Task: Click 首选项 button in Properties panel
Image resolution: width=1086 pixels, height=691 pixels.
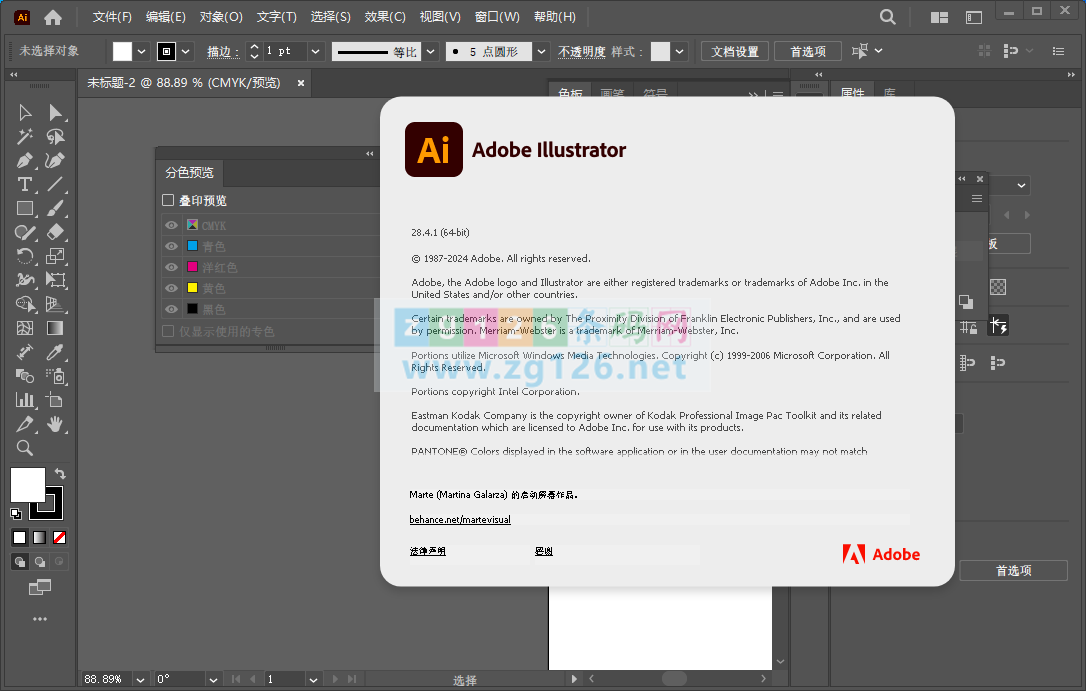Action: coord(1014,571)
